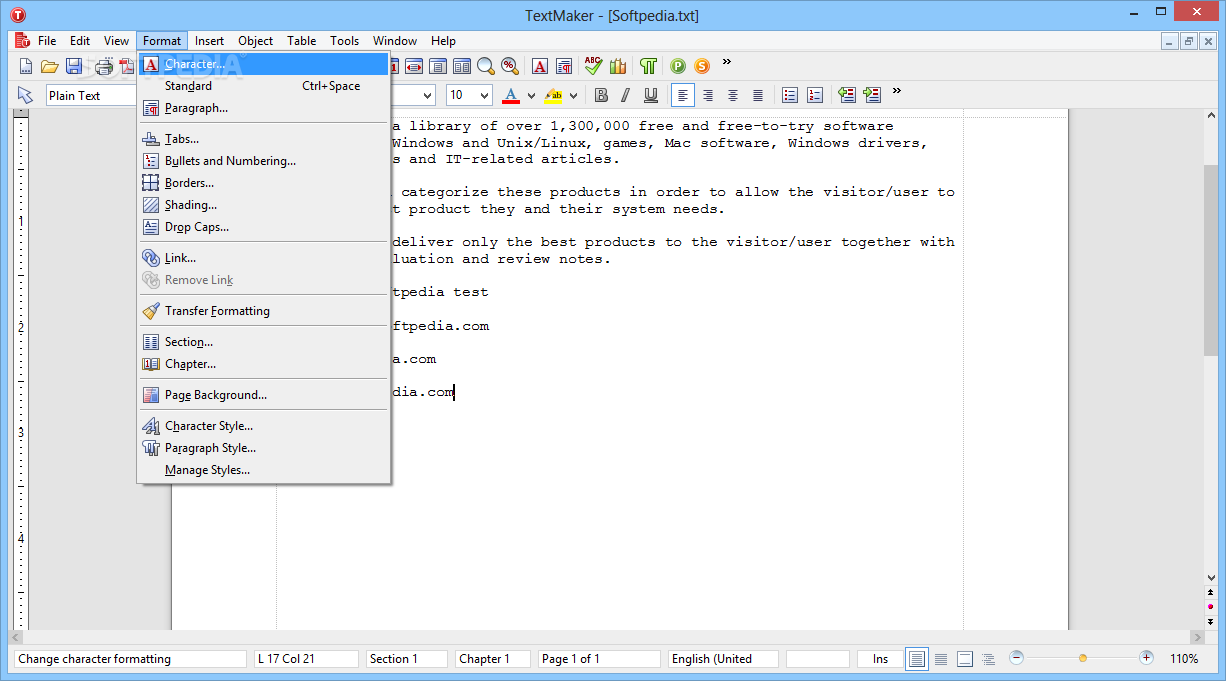Click the font color red A button

click(511, 95)
